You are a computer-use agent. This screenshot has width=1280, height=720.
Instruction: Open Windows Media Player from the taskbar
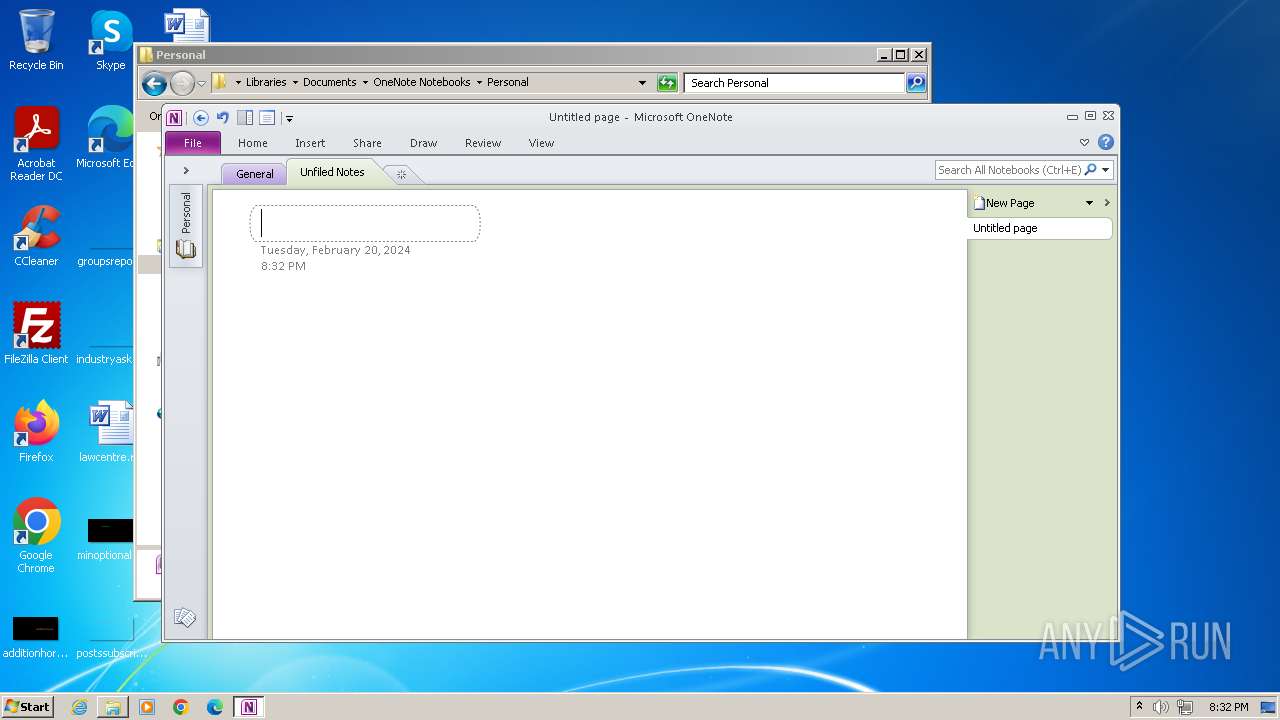click(147, 707)
